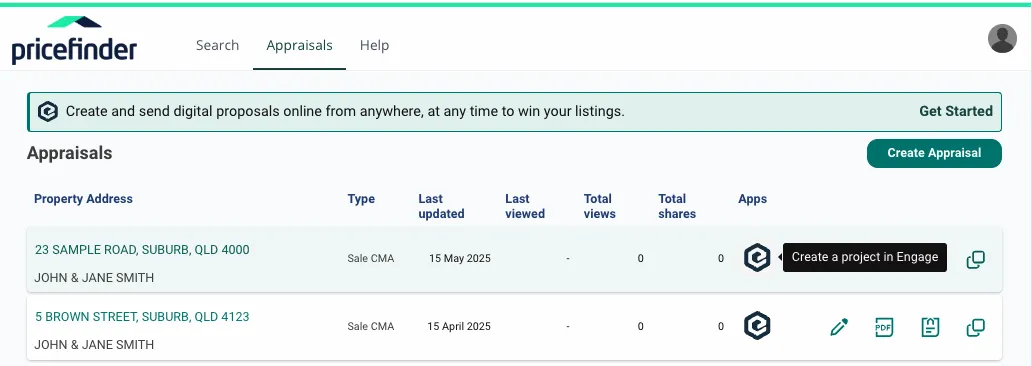Open the Search tab

point(217,45)
